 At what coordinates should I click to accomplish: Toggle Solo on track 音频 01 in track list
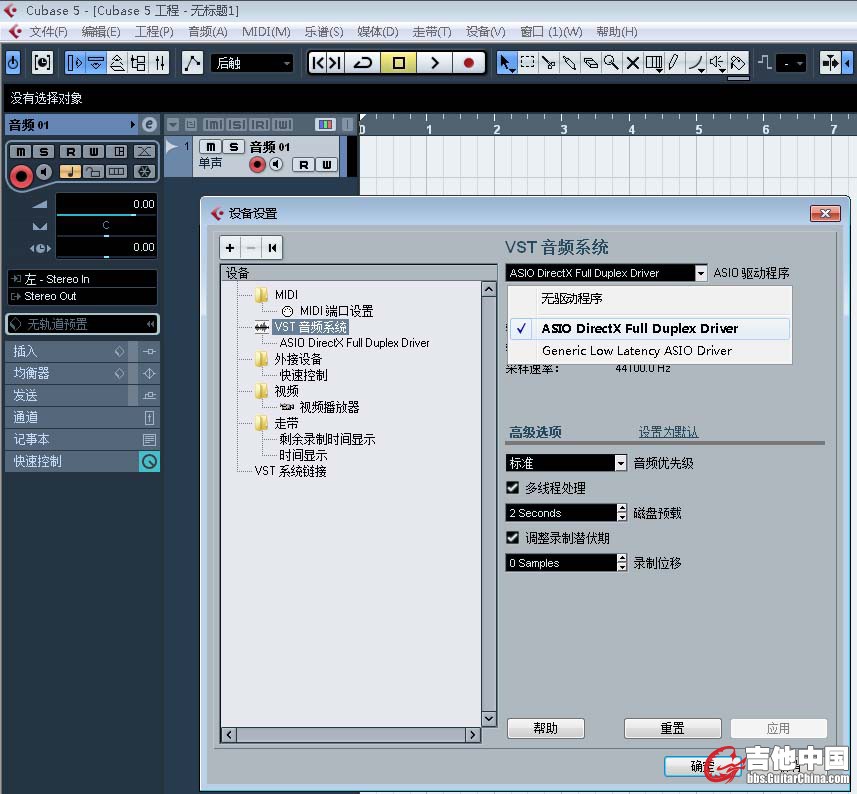point(233,147)
